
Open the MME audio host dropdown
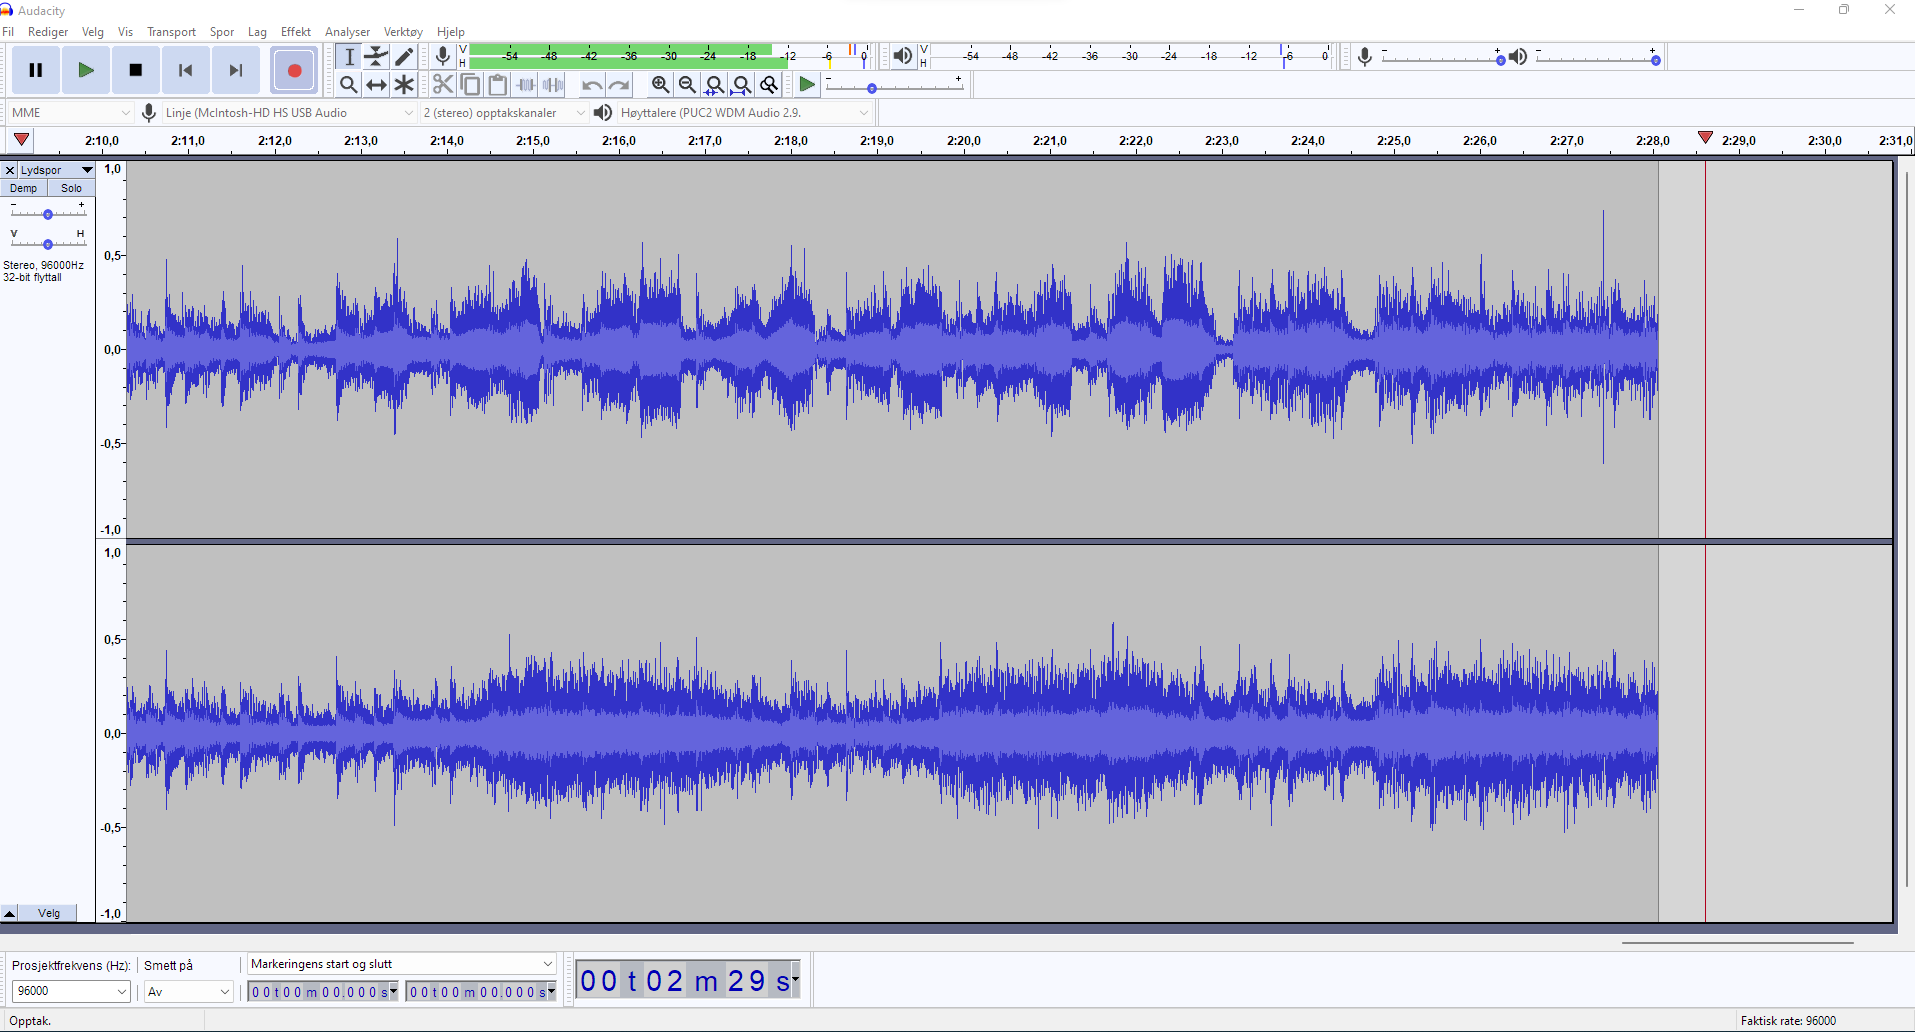[x=70, y=113]
